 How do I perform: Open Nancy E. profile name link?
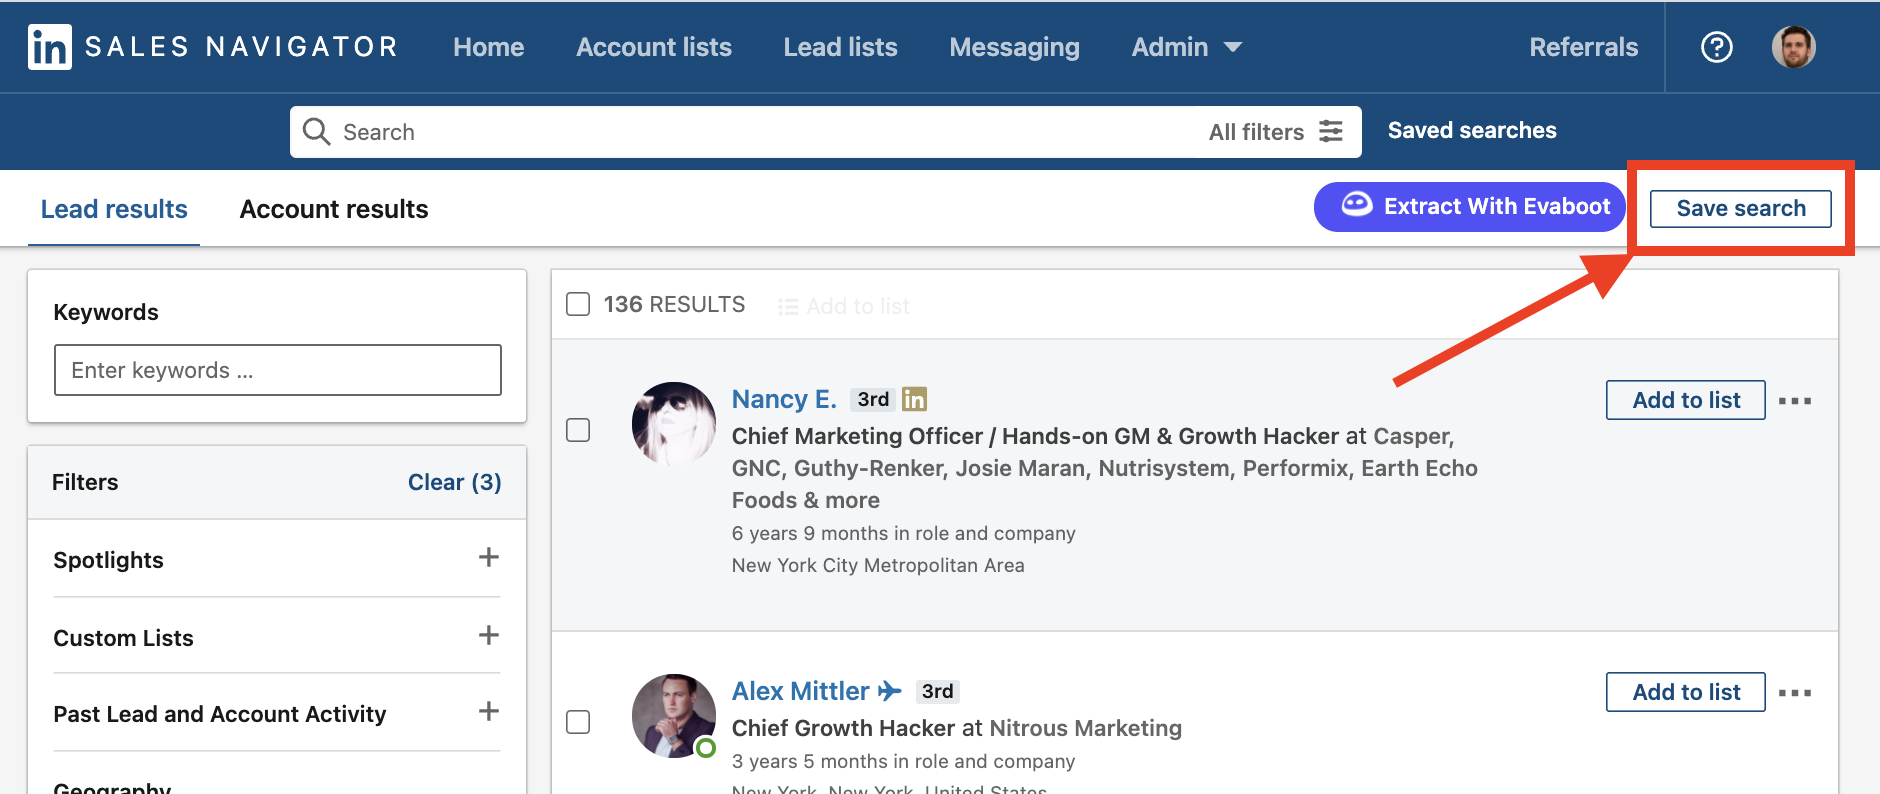click(784, 399)
